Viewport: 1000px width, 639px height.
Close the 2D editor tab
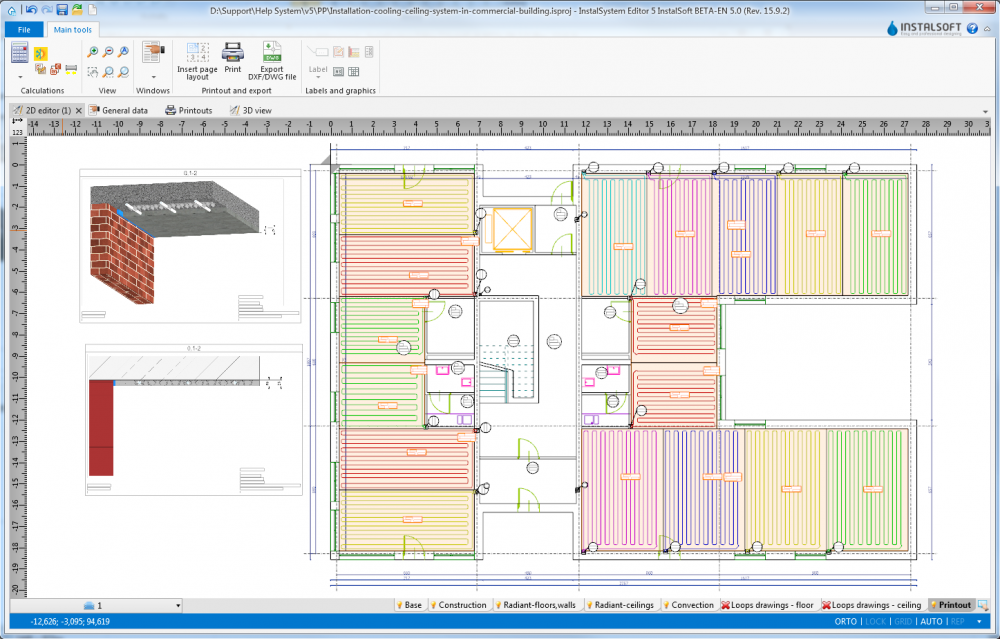coord(79,110)
